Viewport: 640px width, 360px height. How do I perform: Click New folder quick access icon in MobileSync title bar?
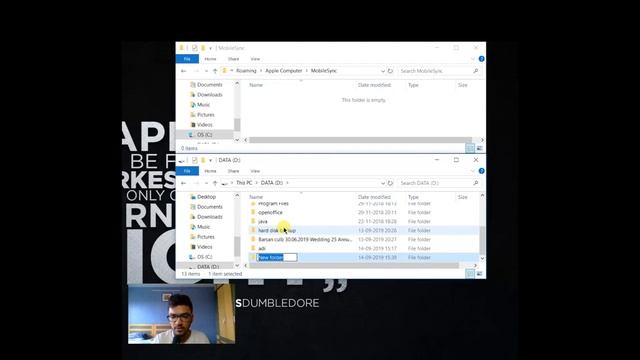tap(203, 48)
